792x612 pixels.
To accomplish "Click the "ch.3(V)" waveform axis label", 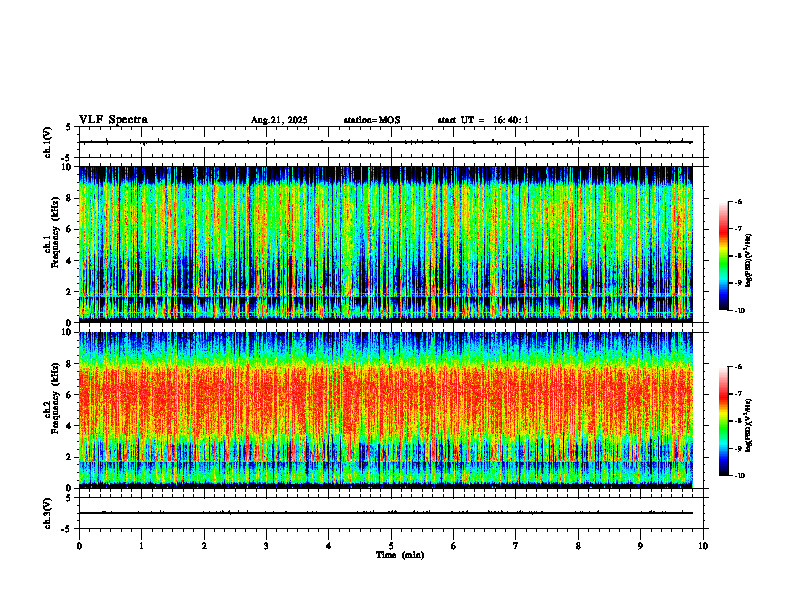I will 47,513.
